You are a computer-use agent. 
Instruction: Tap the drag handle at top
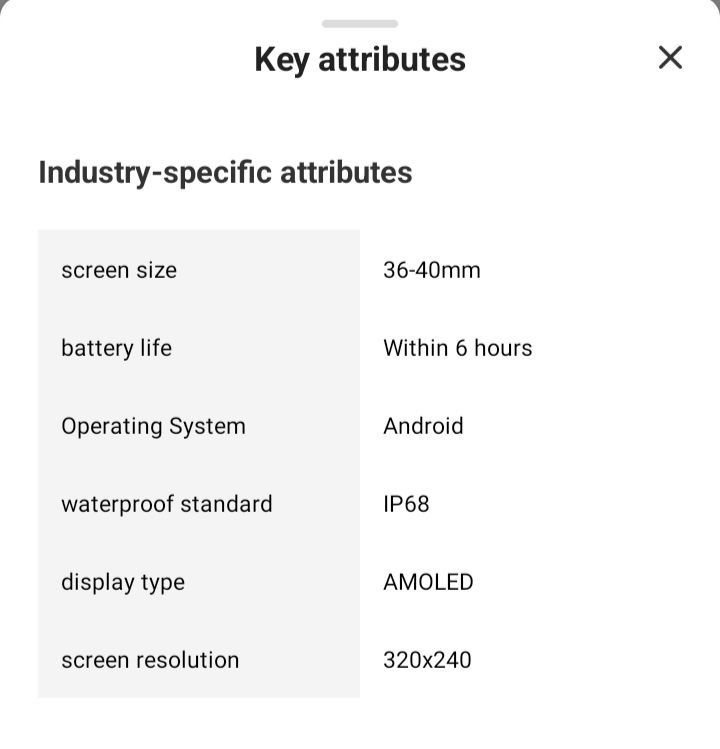[360, 23]
